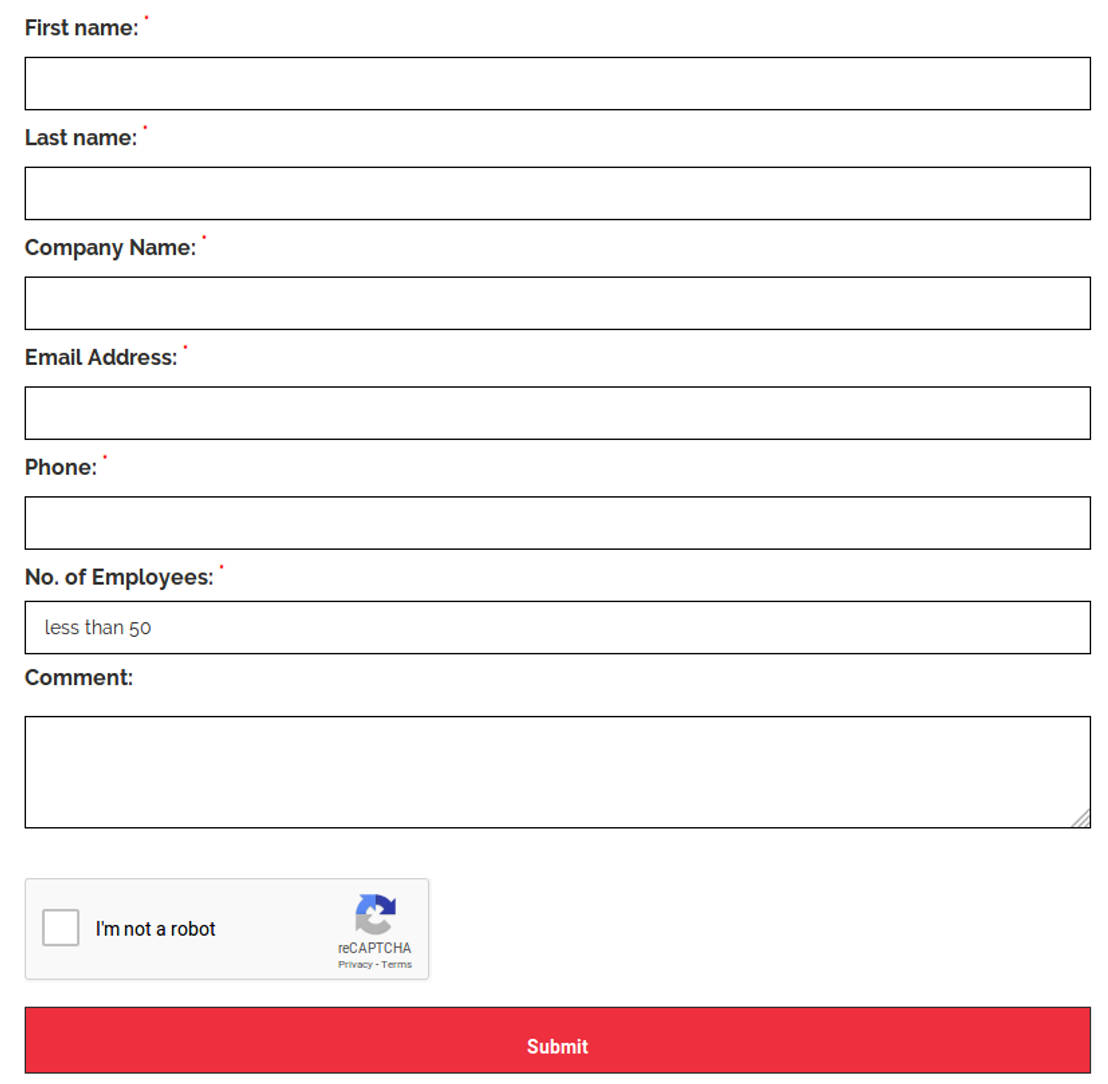
Task: Focus the Phone number input
Action: [x=557, y=523]
